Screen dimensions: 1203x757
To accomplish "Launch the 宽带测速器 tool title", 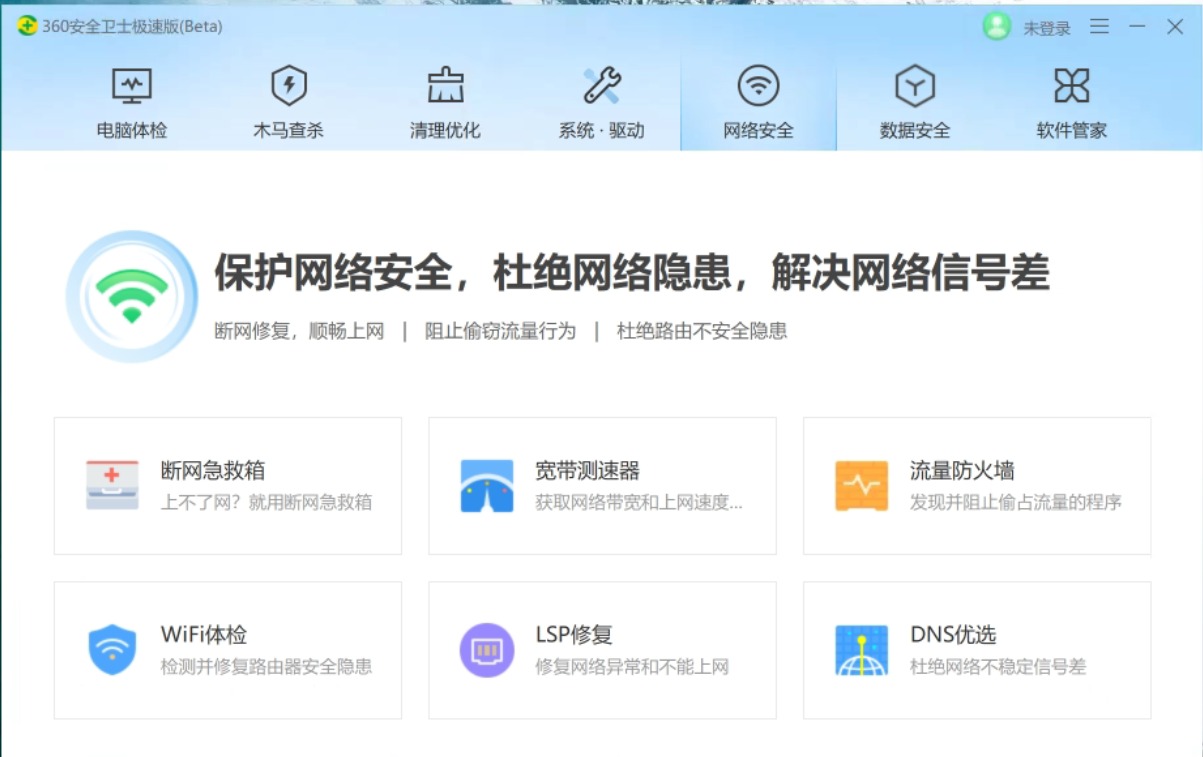I will (587, 470).
